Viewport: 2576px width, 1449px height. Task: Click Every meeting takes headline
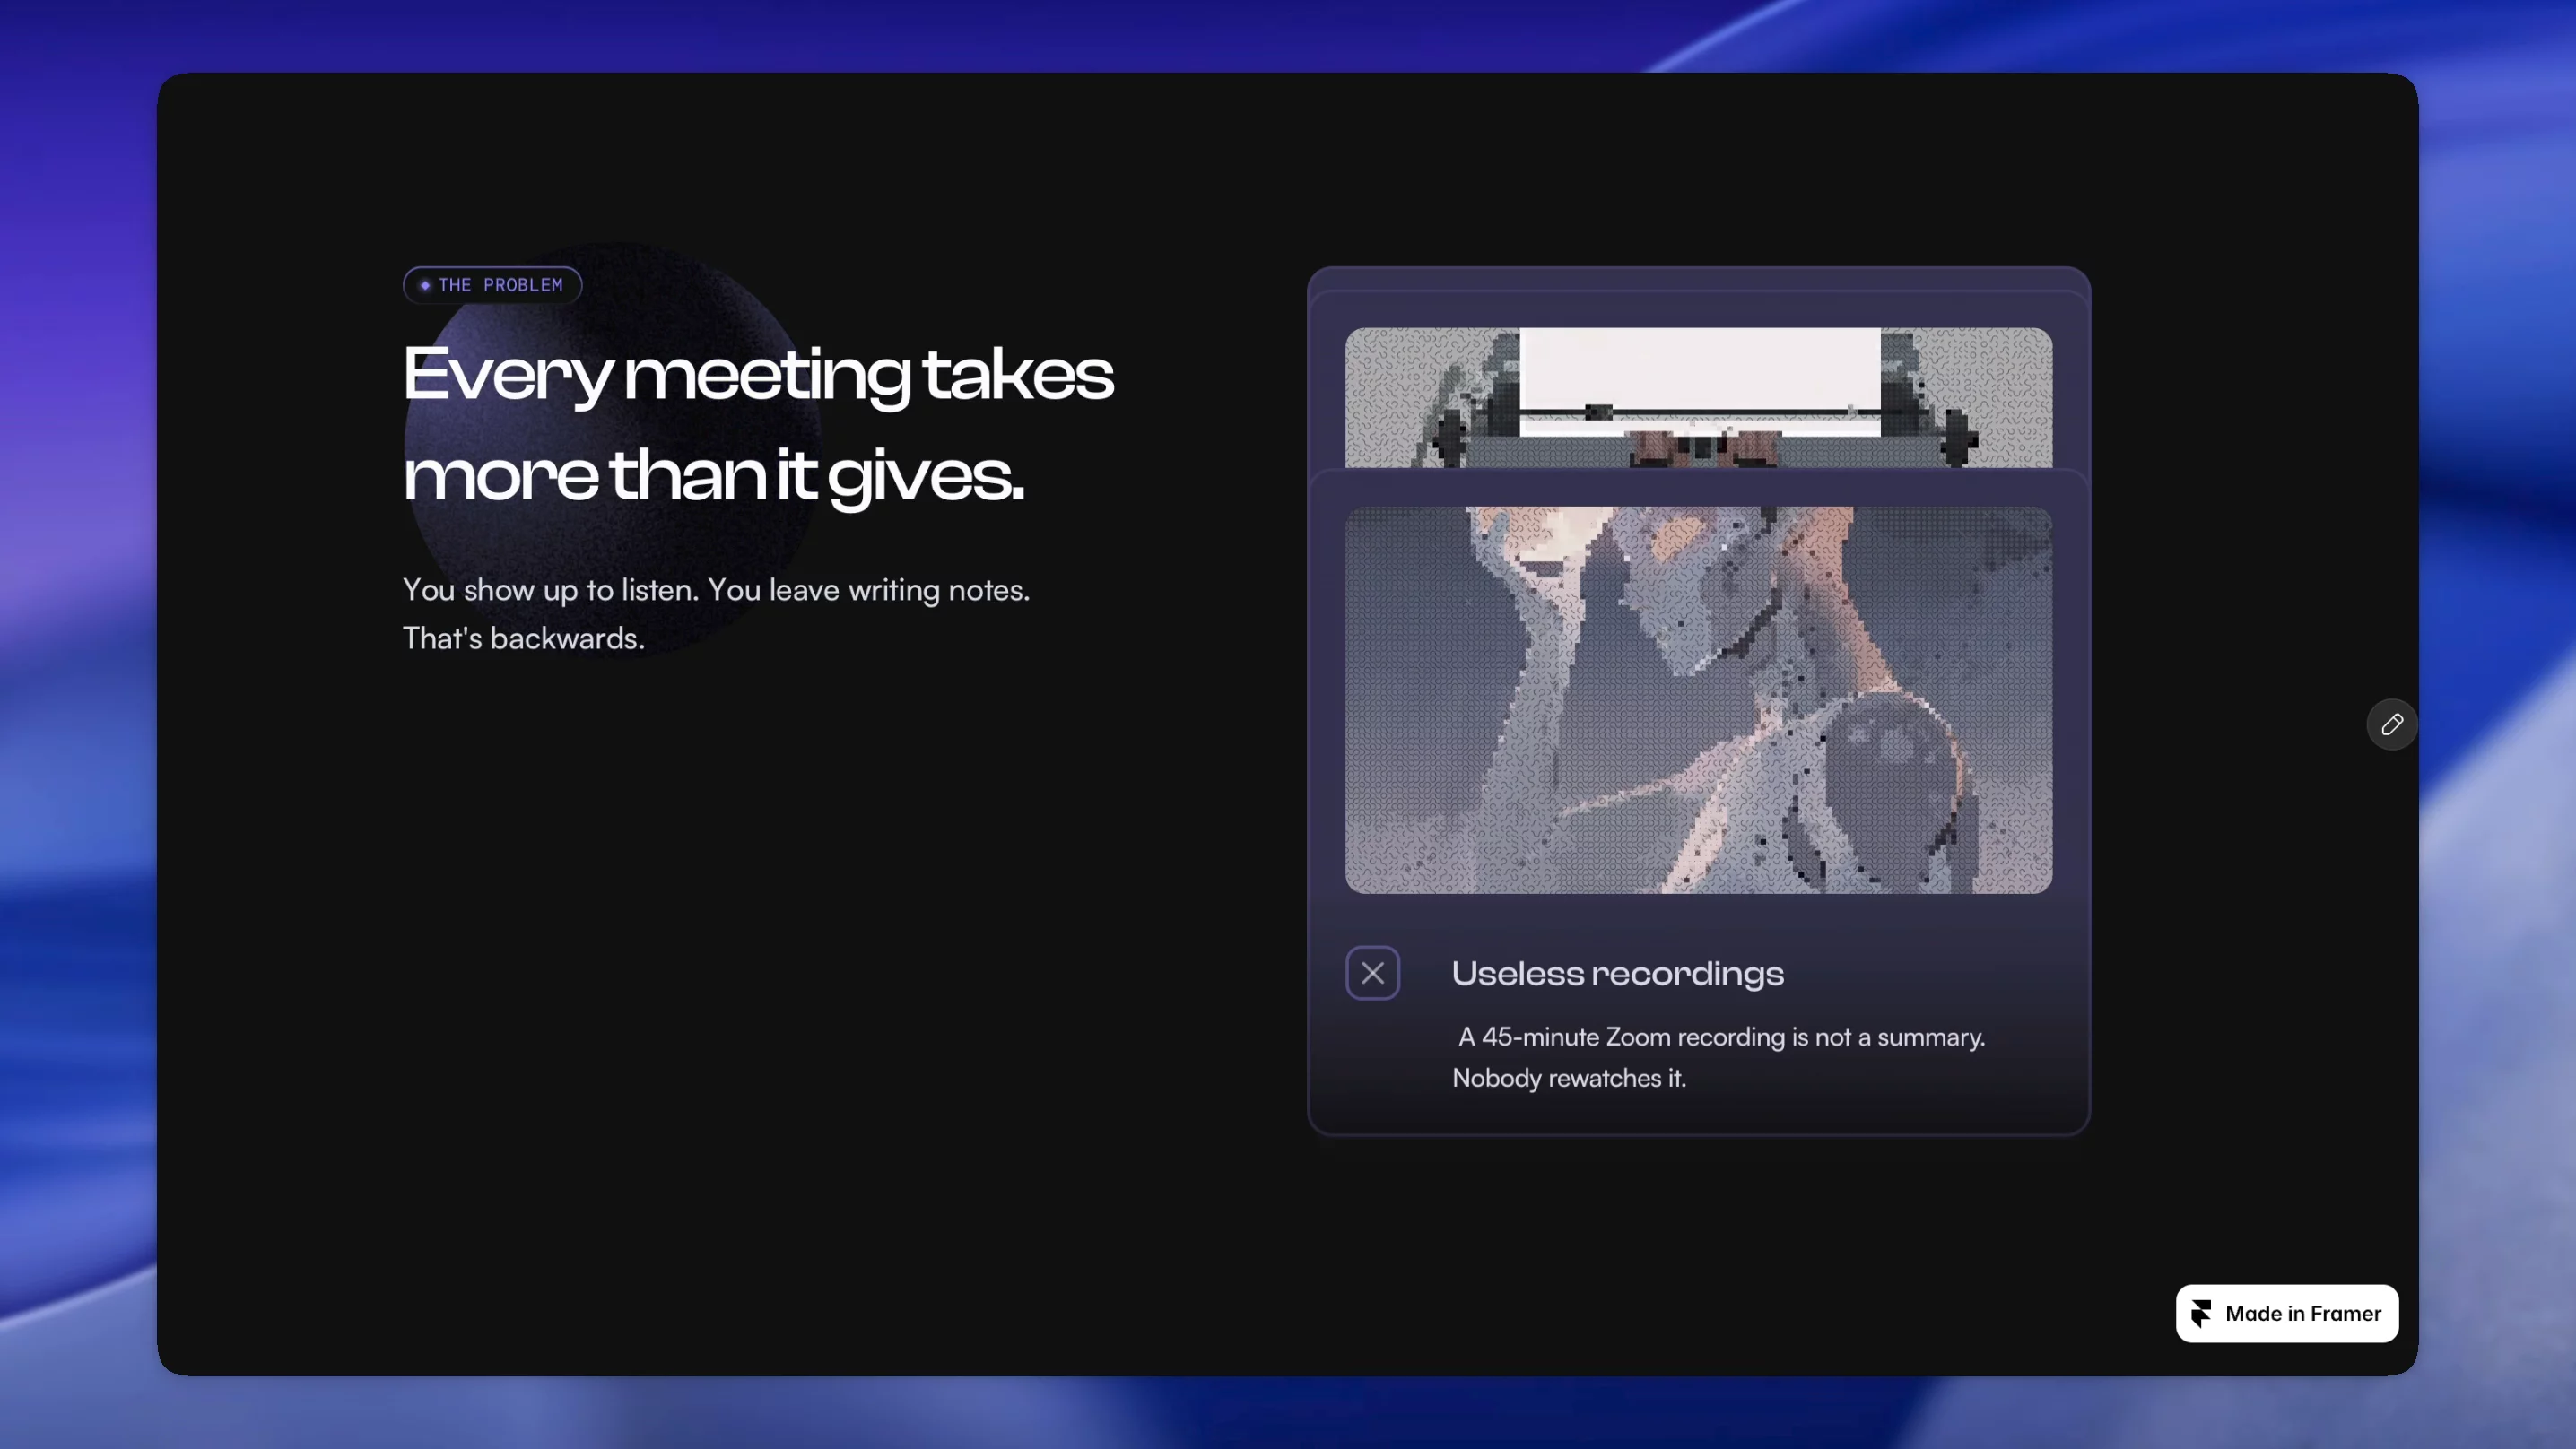click(757, 375)
